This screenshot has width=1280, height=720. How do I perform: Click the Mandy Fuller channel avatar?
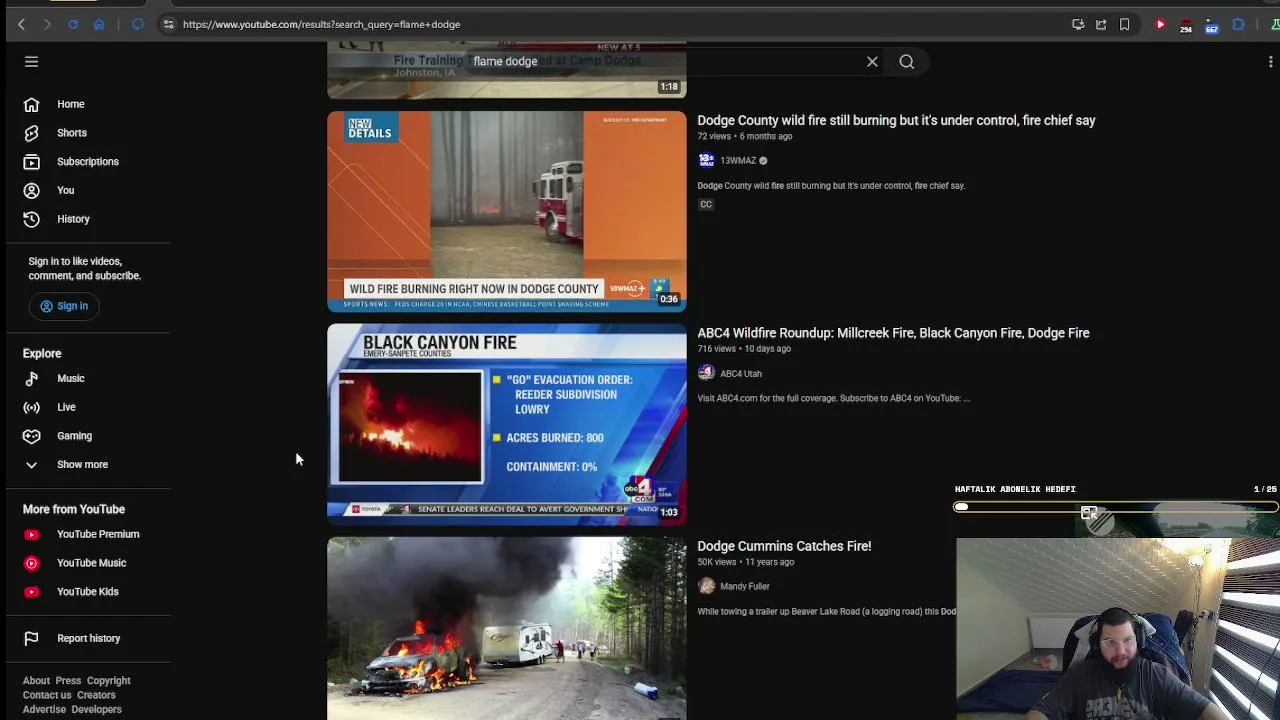[706, 586]
